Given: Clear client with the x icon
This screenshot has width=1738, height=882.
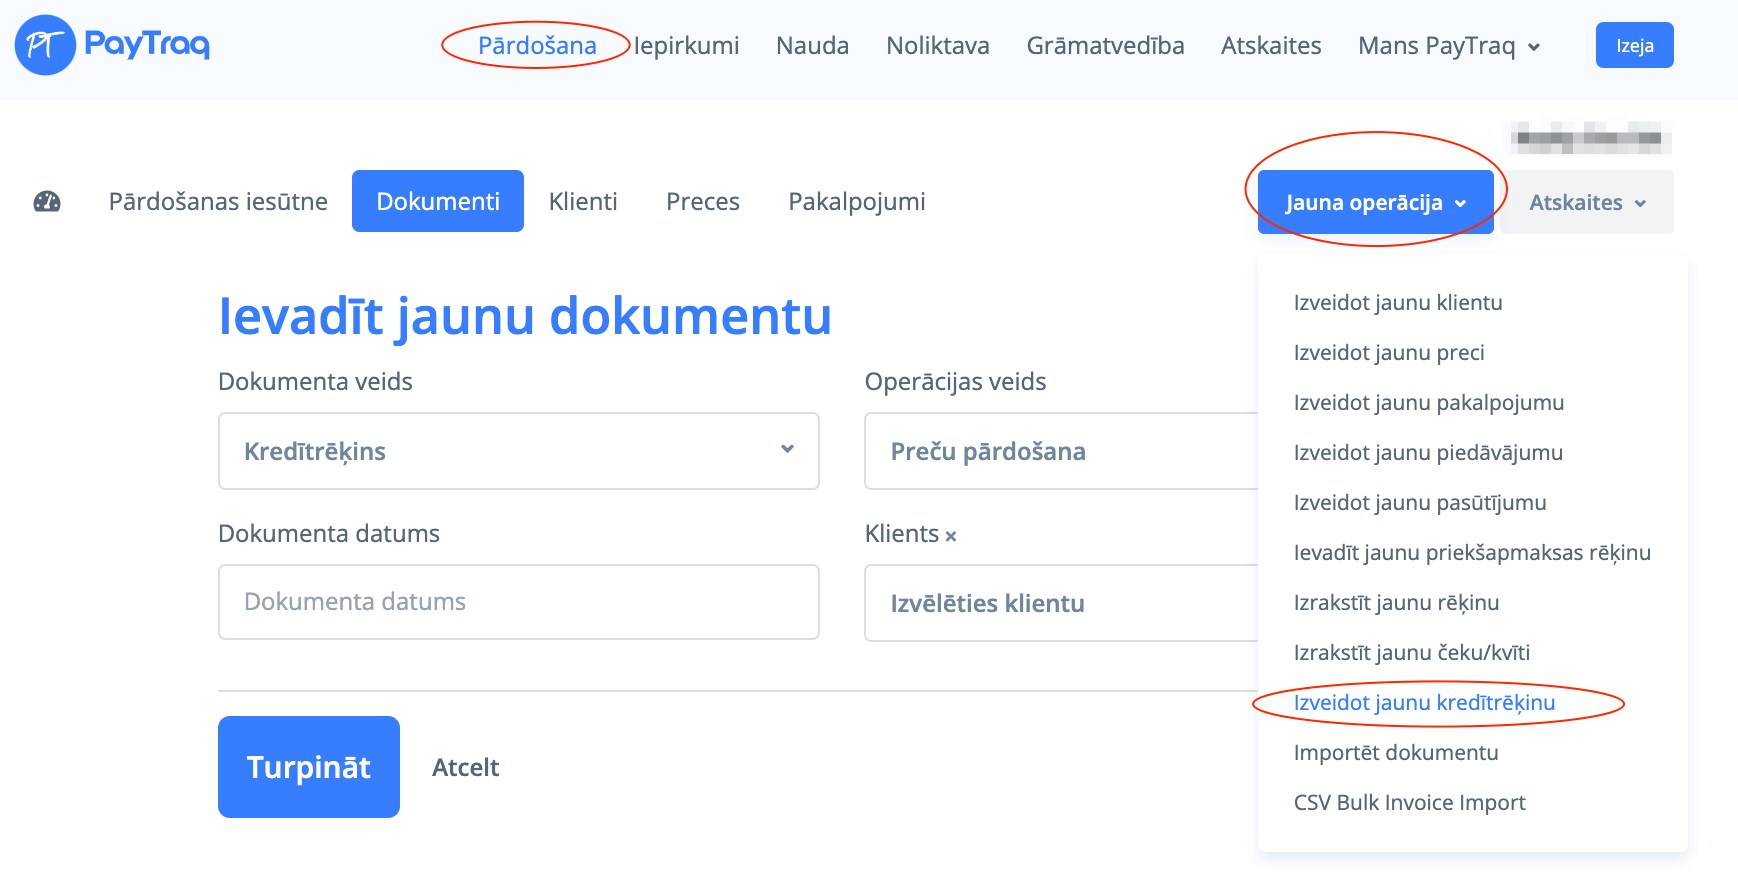Looking at the screenshot, I should click(951, 536).
